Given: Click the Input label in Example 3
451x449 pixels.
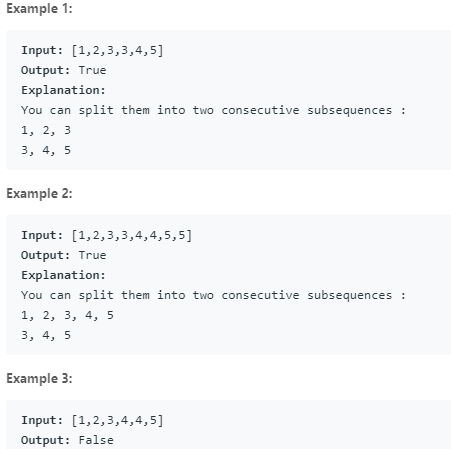Looking at the screenshot, I should [42, 420].
